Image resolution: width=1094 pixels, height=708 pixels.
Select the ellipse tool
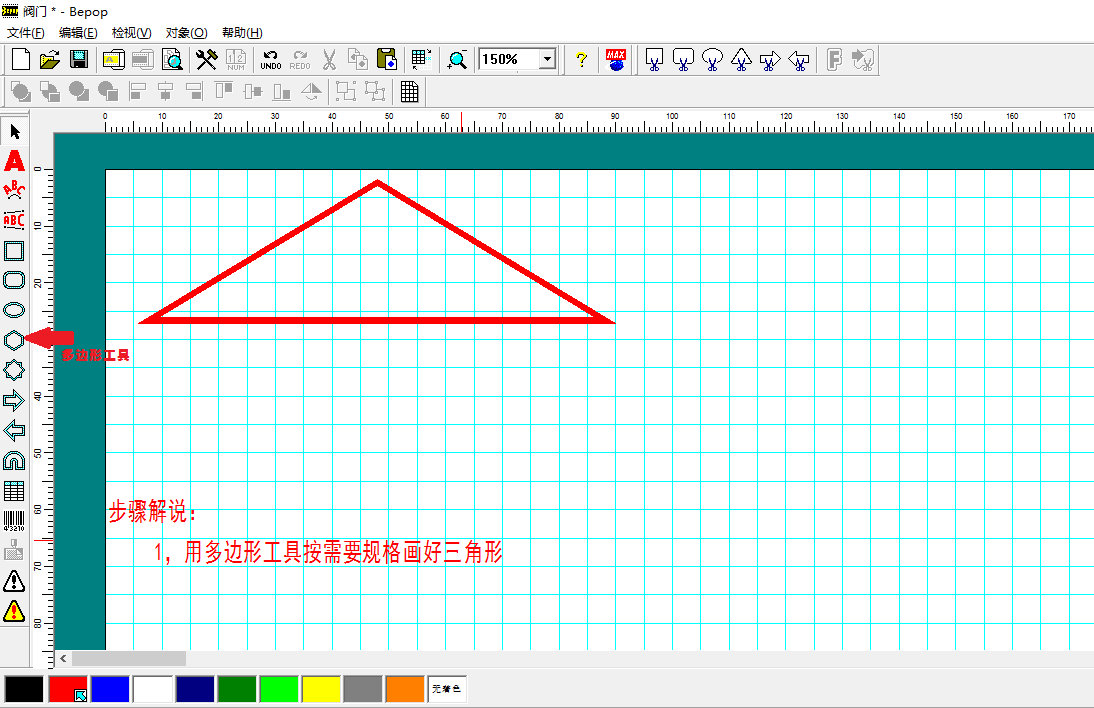pyautogui.click(x=15, y=310)
